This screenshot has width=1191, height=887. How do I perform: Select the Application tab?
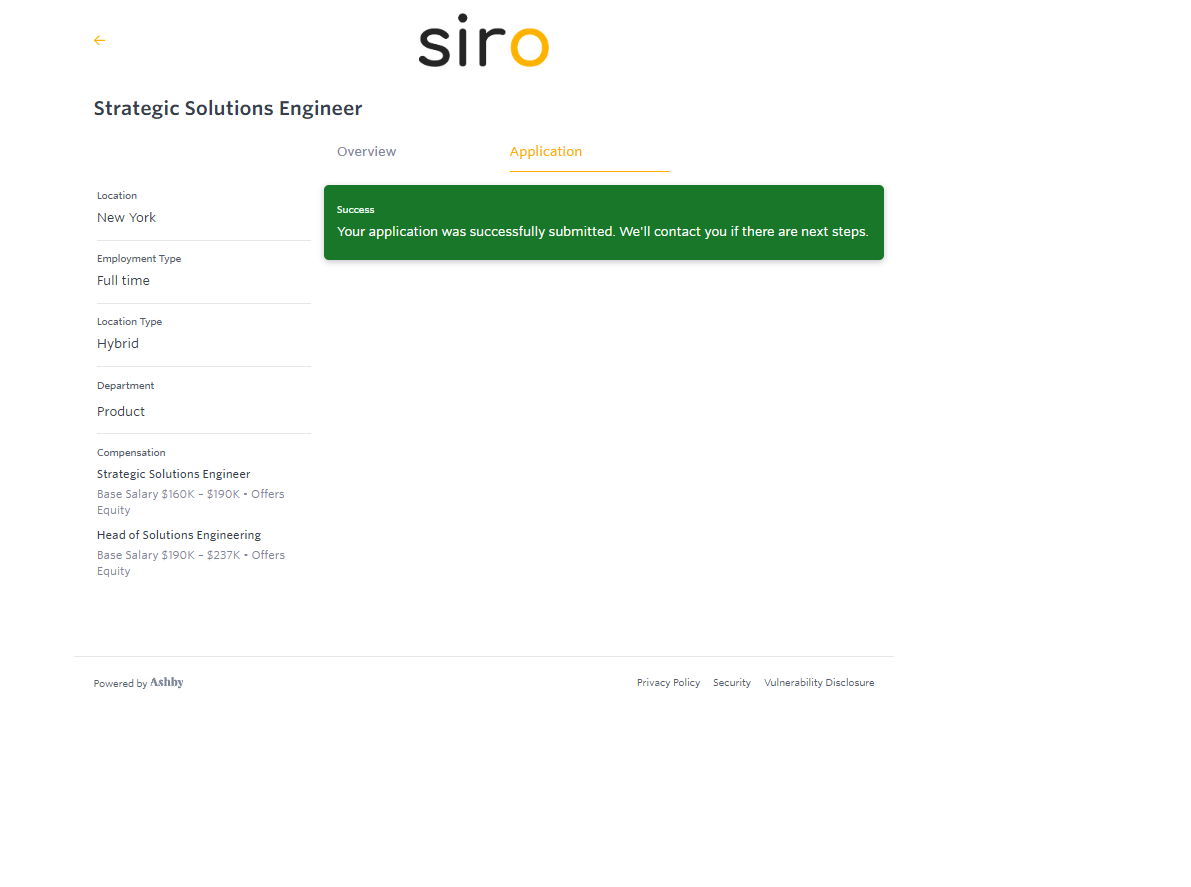tap(546, 152)
